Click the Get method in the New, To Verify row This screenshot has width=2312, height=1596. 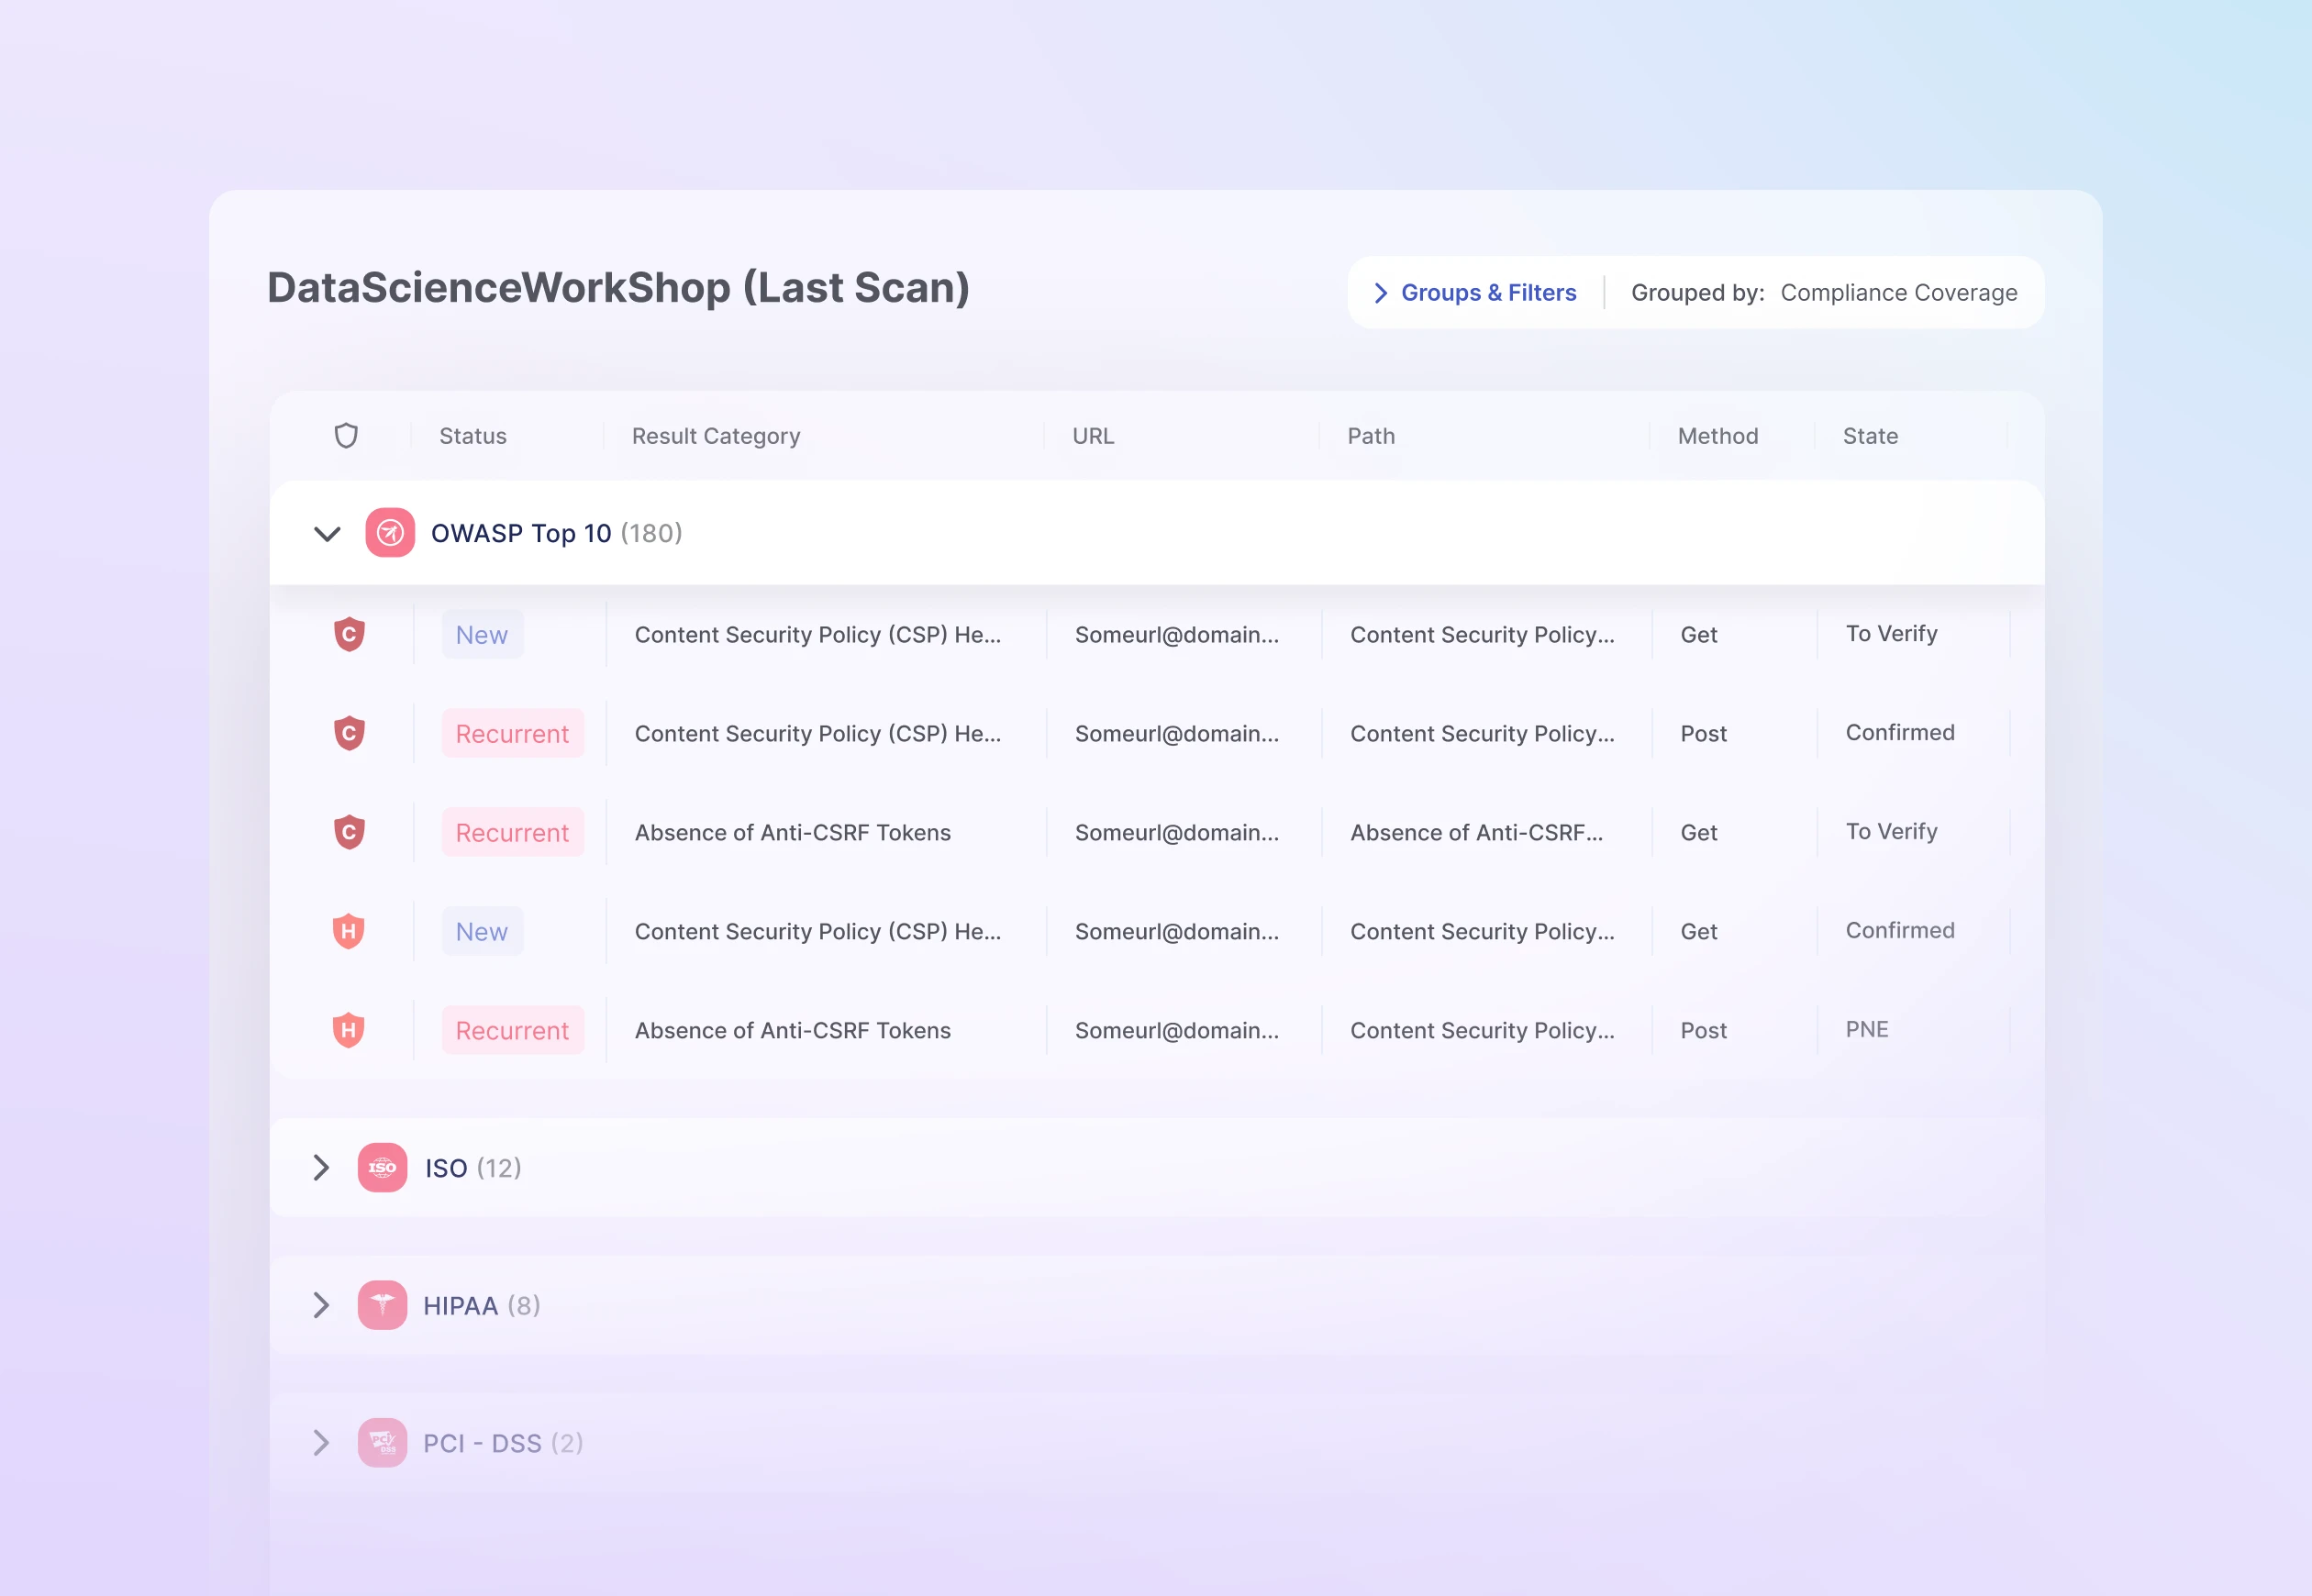pyautogui.click(x=1699, y=634)
